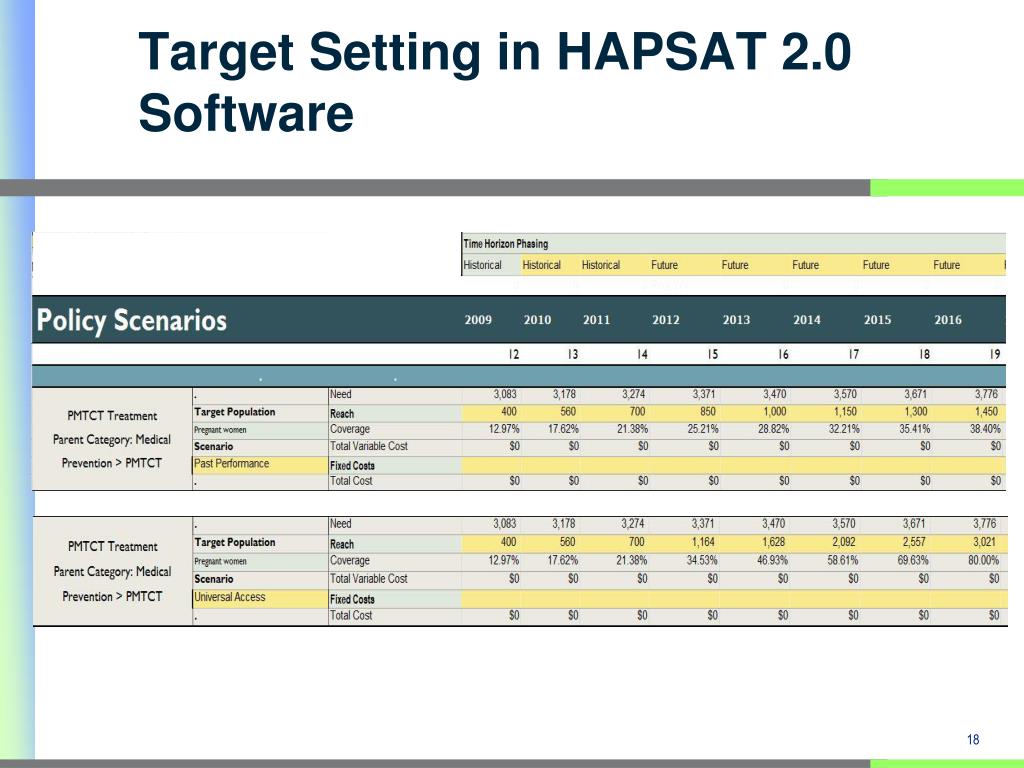Viewport: 1024px width, 768px height.
Task: Edit the reach value 2,557 cell
Action: (x=914, y=542)
